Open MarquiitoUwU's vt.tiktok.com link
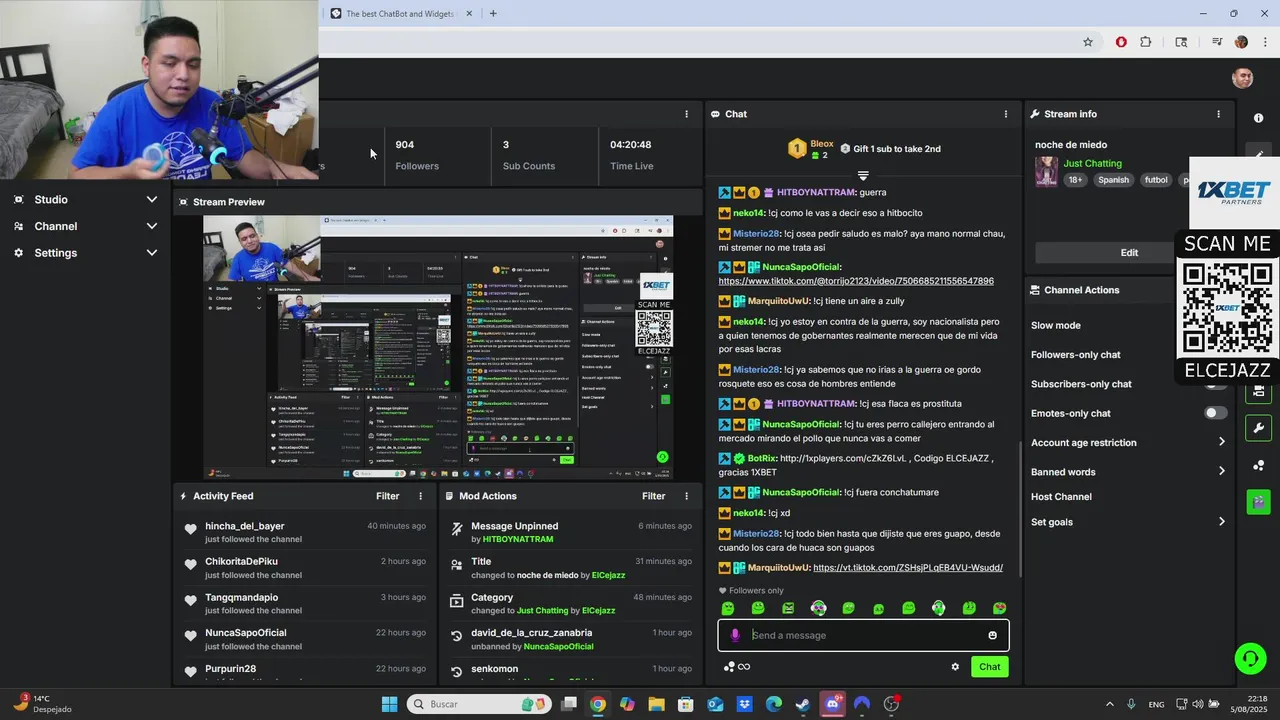 pos(908,568)
